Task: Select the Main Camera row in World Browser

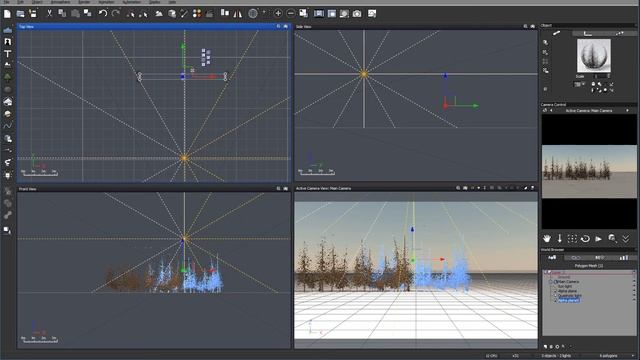Action: [569, 282]
